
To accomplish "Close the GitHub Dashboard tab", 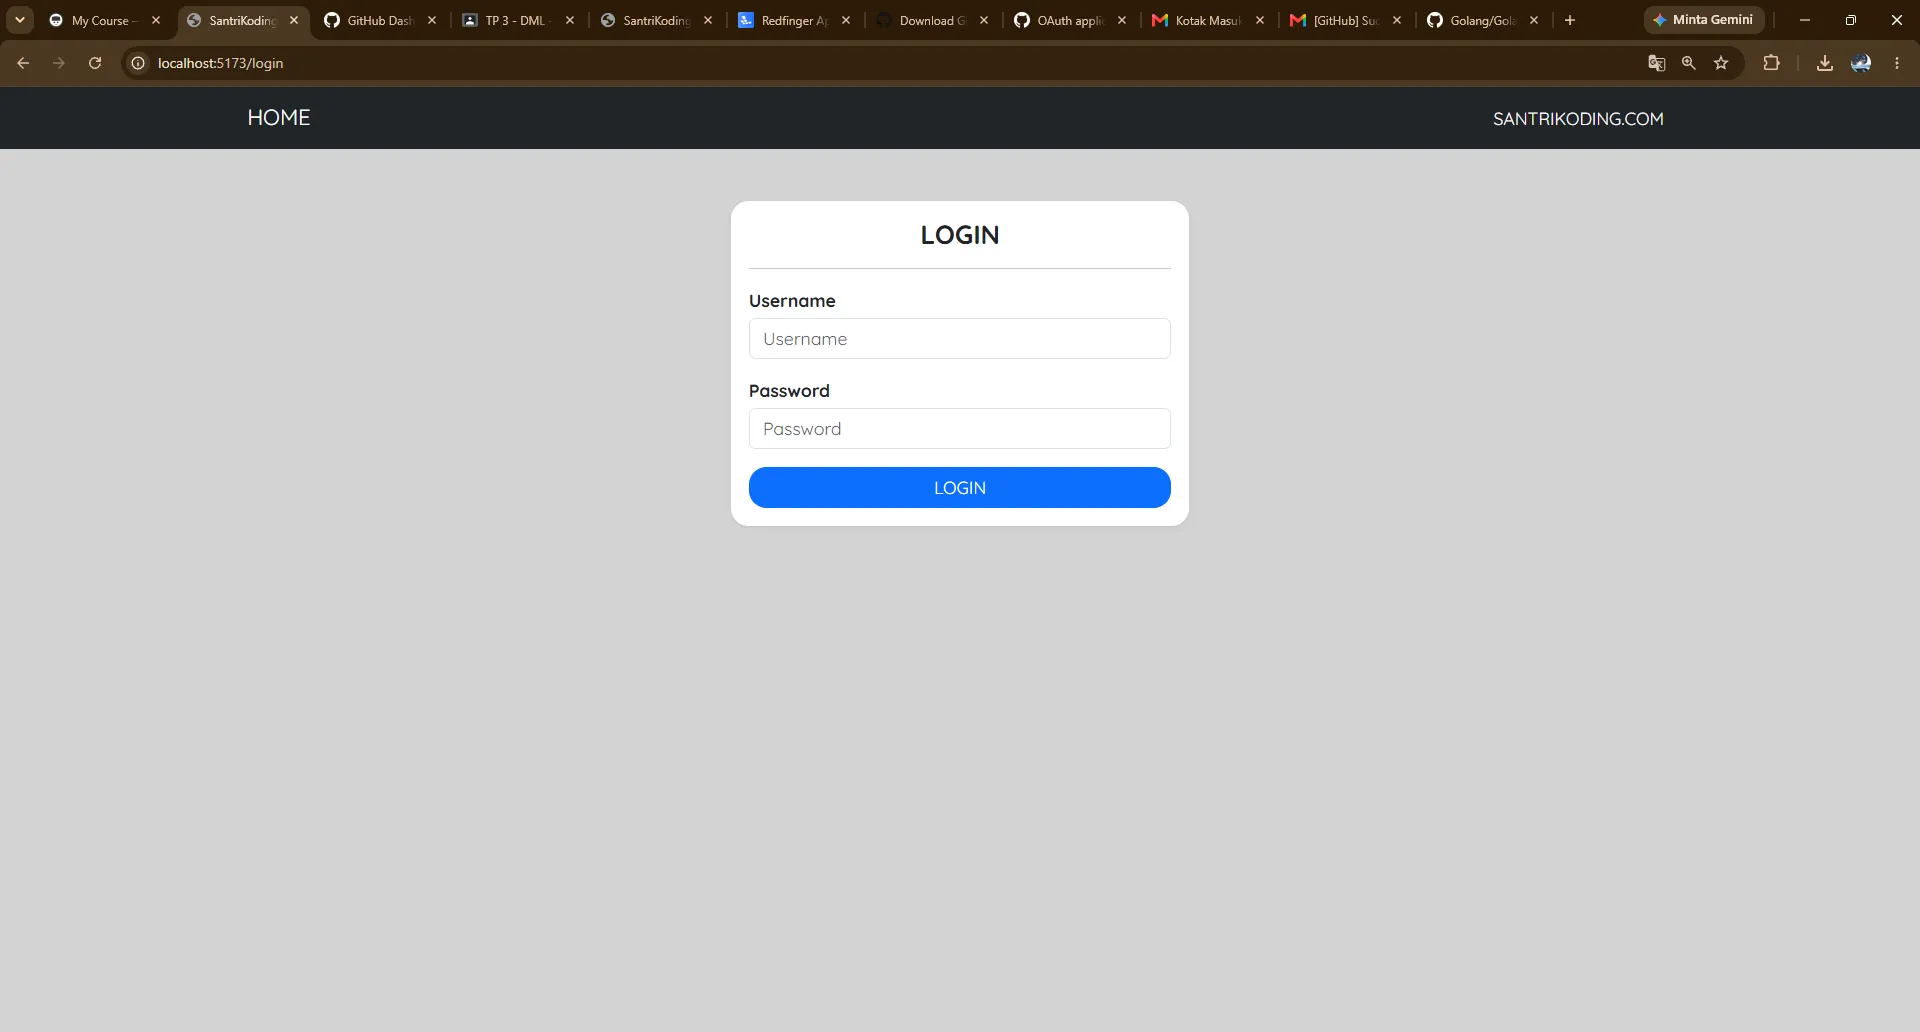I will (x=432, y=20).
